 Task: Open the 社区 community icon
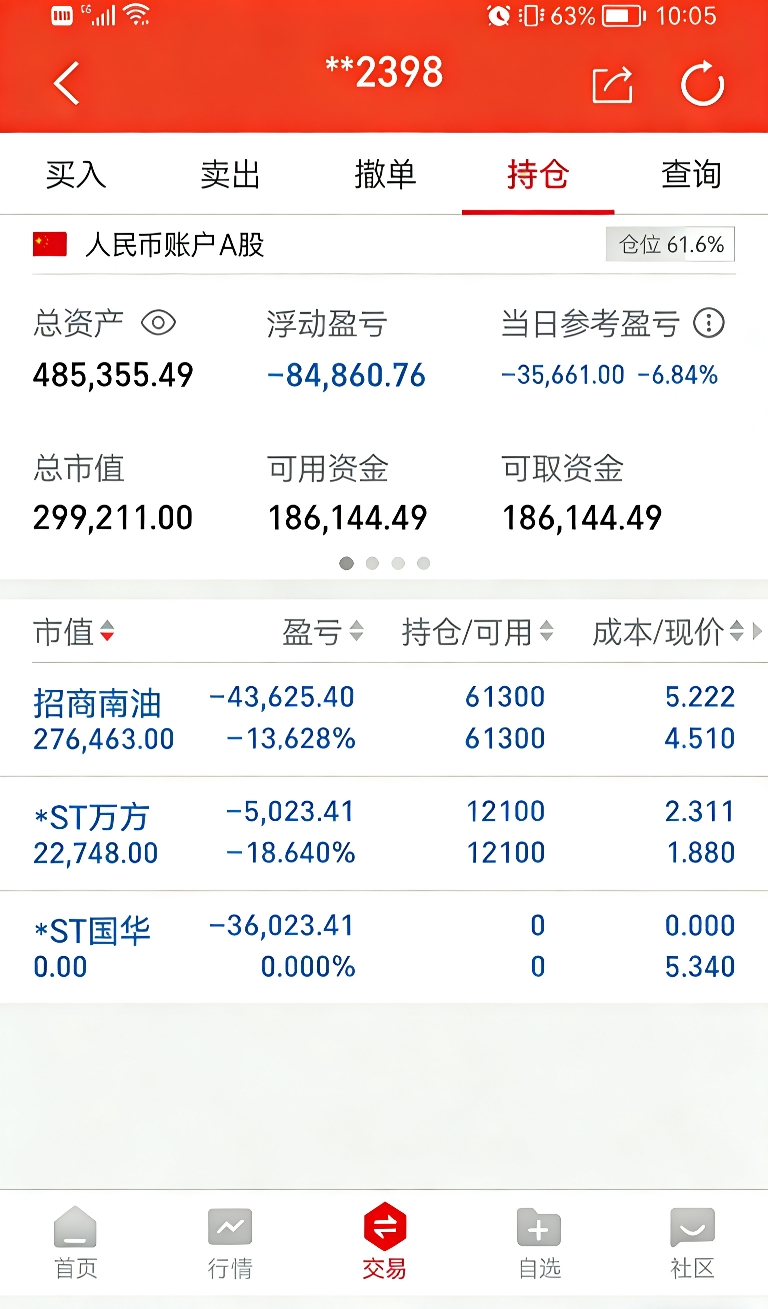tap(692, 1227)
